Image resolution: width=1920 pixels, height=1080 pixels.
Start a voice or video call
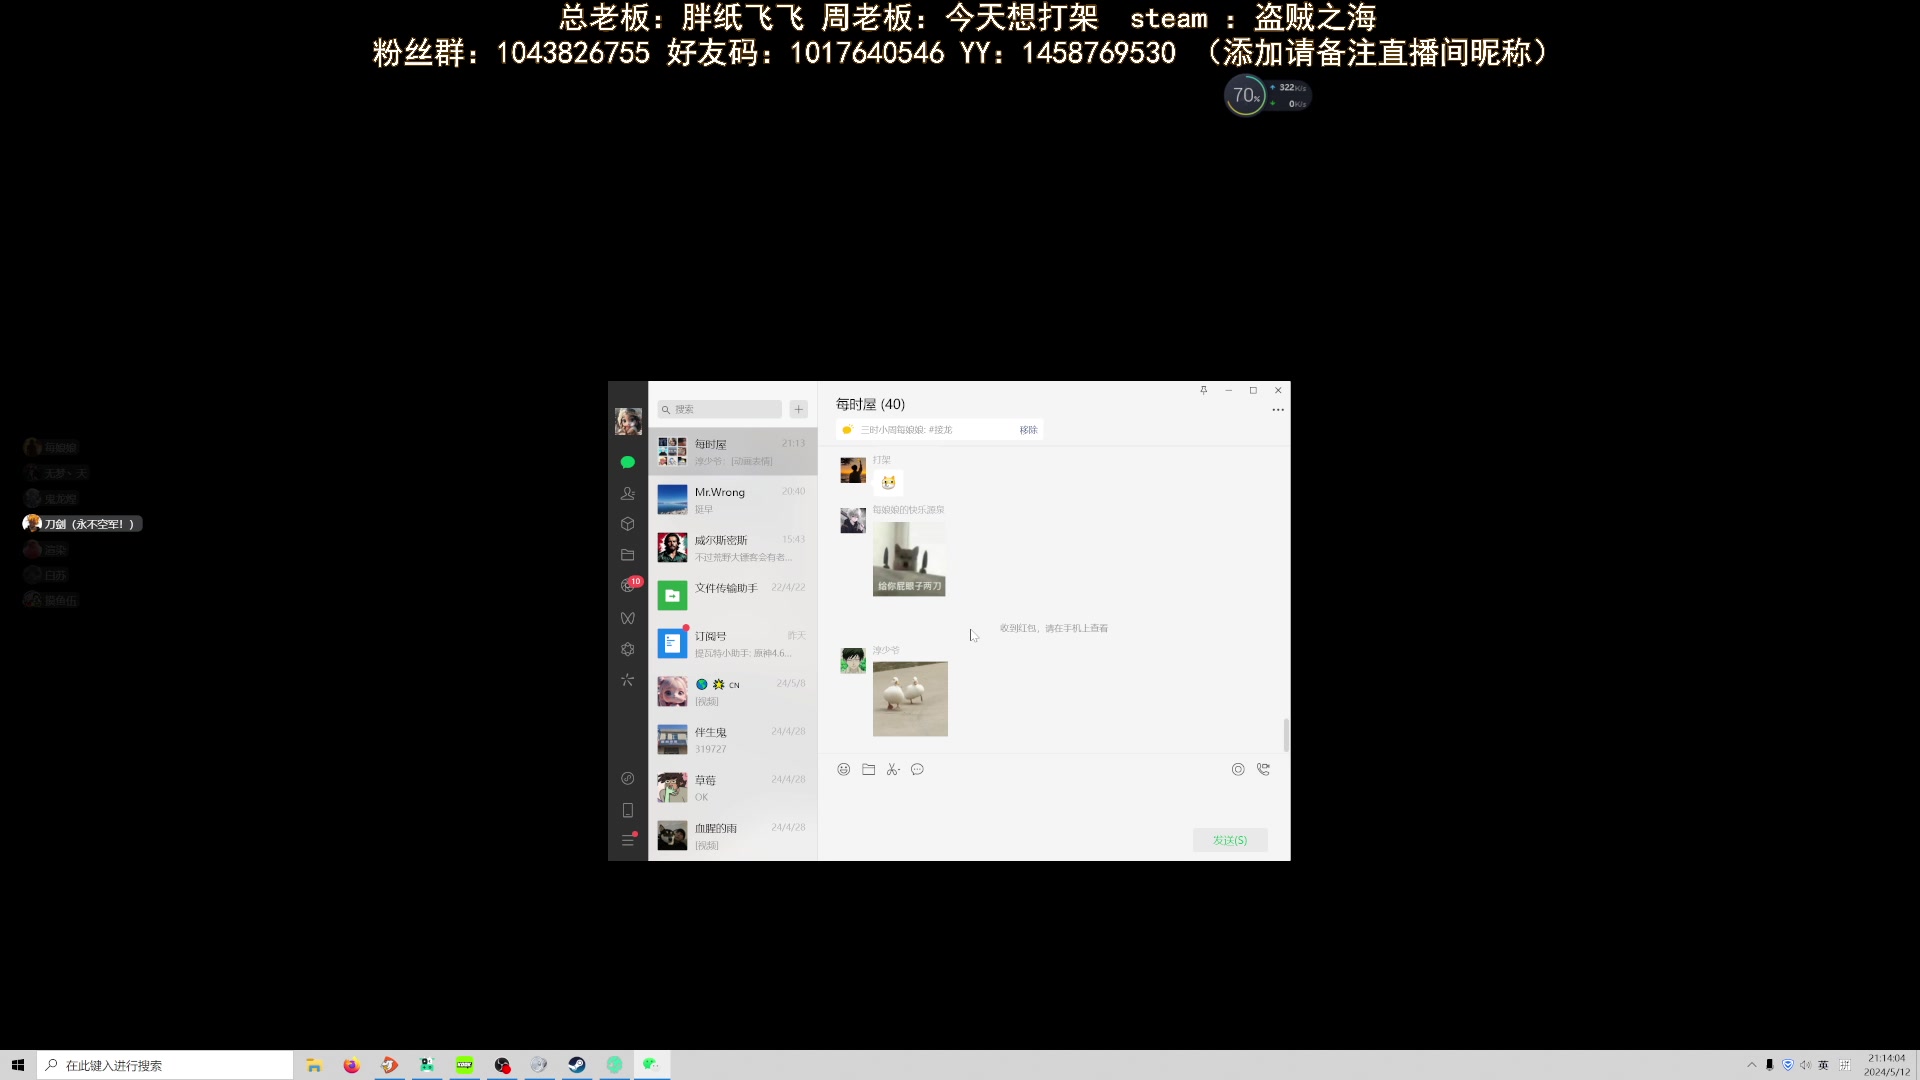(x=1264, y=769)
